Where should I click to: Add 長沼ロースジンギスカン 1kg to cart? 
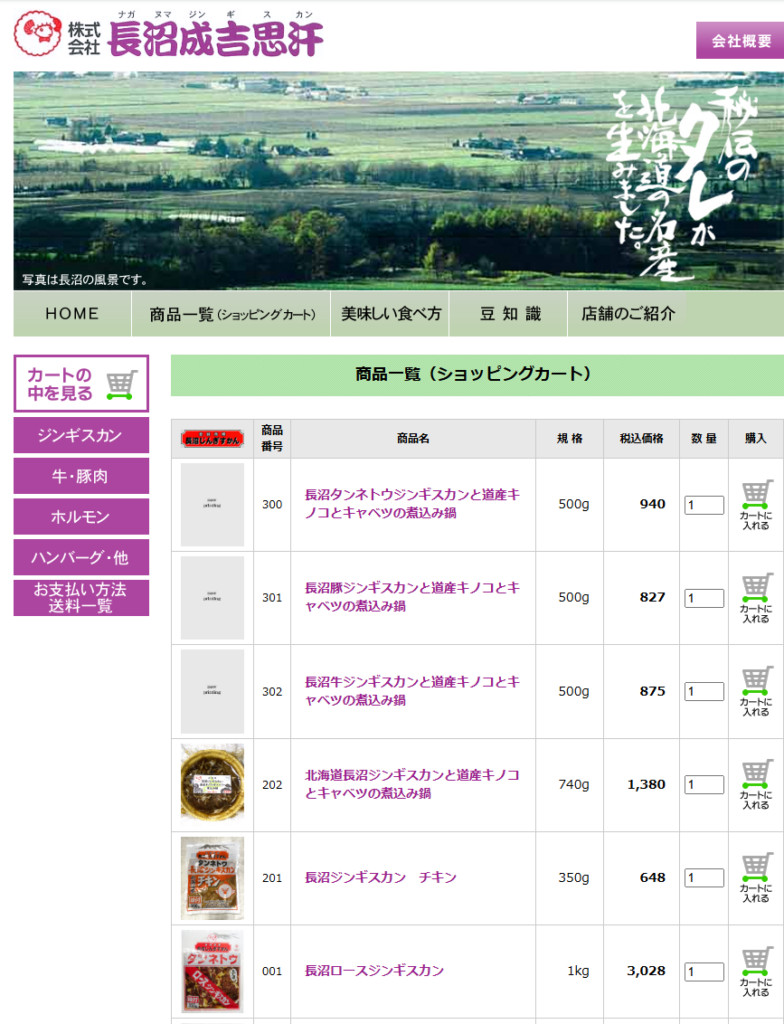[756, 970]
